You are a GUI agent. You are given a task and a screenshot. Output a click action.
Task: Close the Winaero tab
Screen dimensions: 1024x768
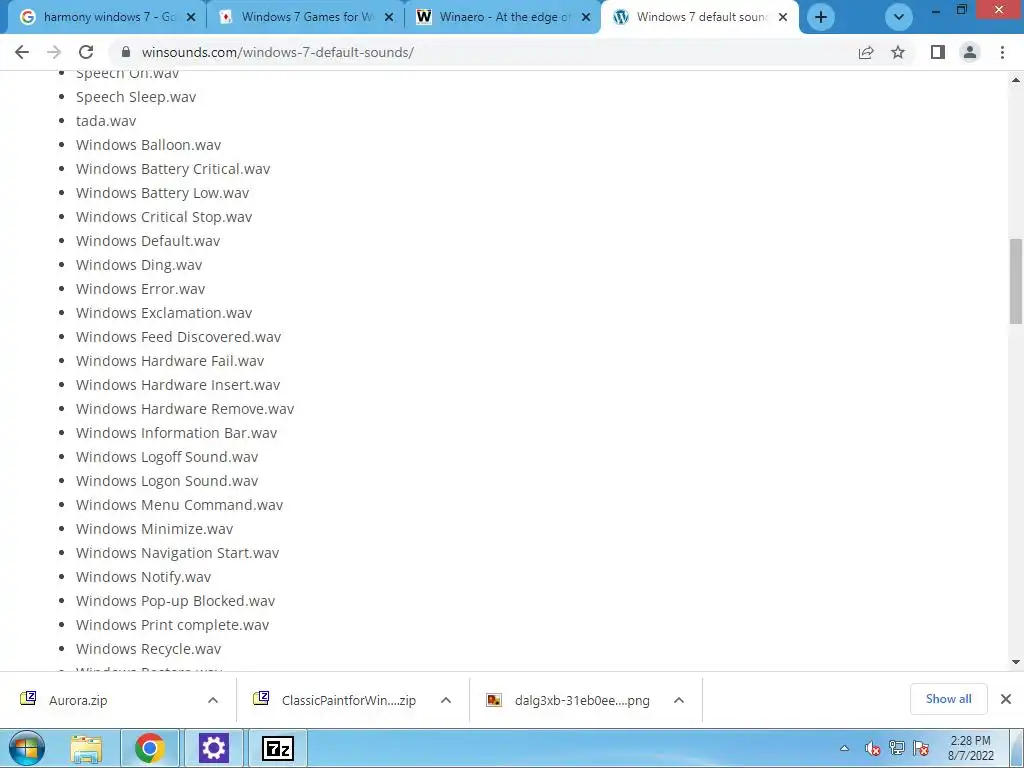[x=586, y=18]
